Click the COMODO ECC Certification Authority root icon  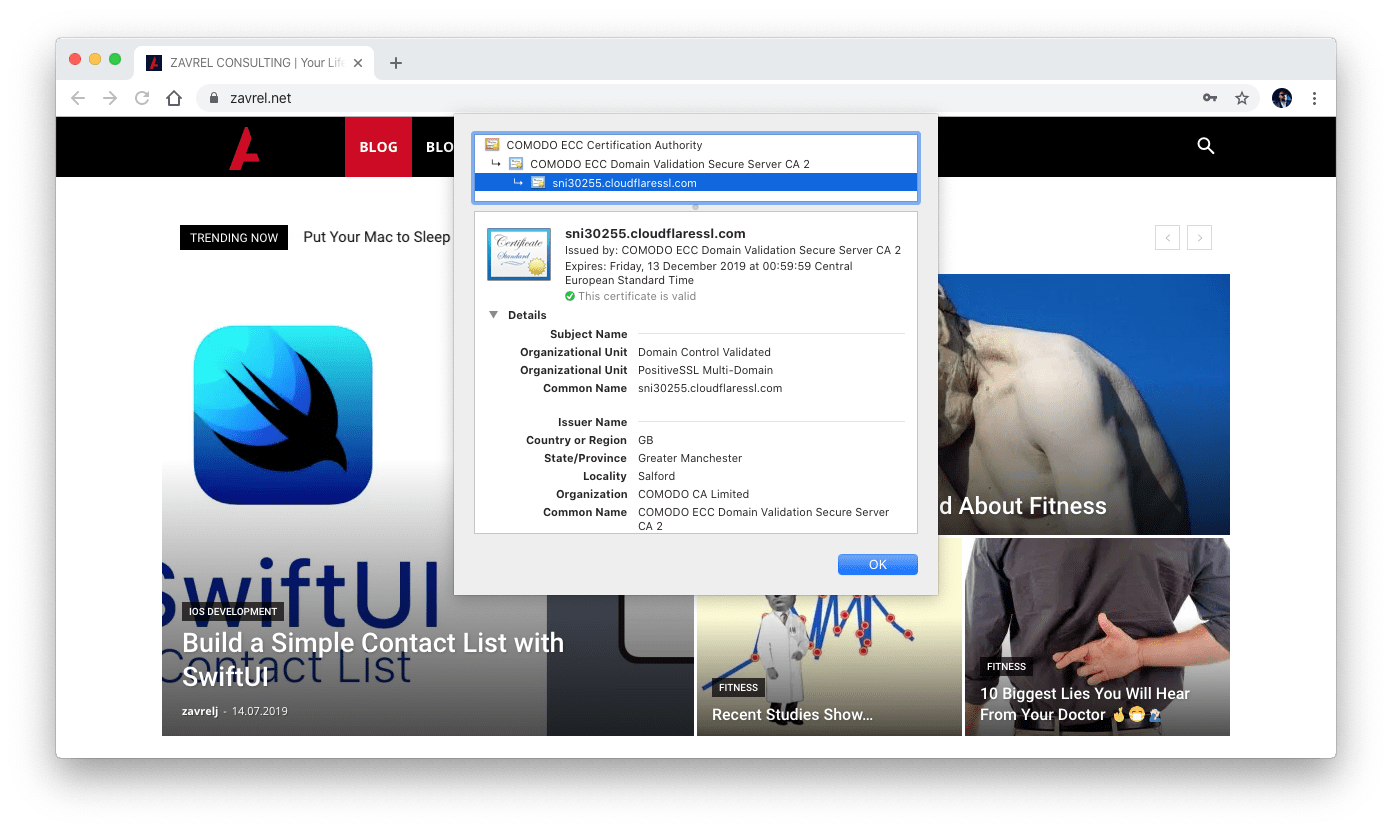tap(492, 145)
